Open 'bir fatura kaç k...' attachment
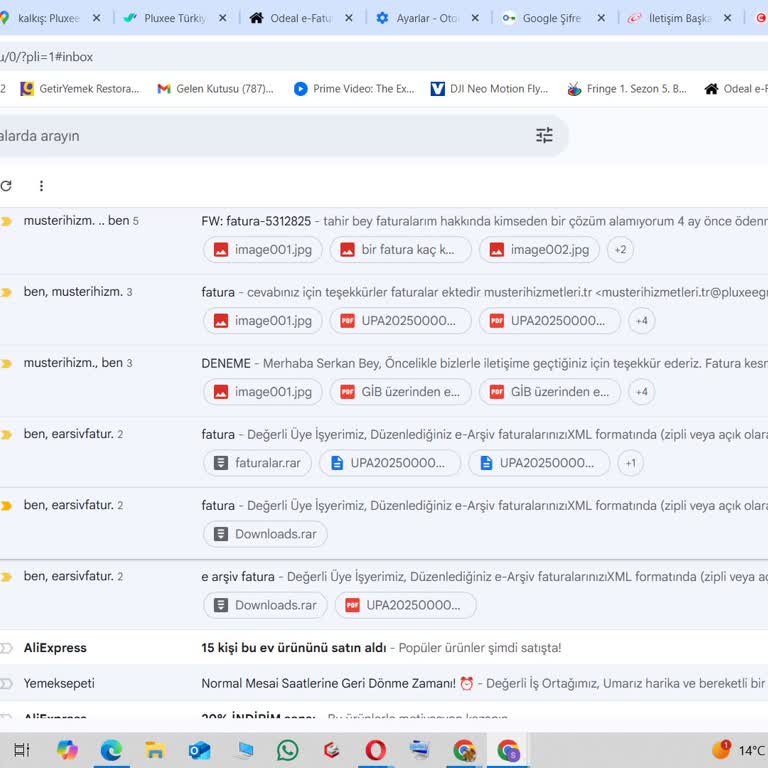The height and width of the screenshot is (768, 768). (401, 250)
